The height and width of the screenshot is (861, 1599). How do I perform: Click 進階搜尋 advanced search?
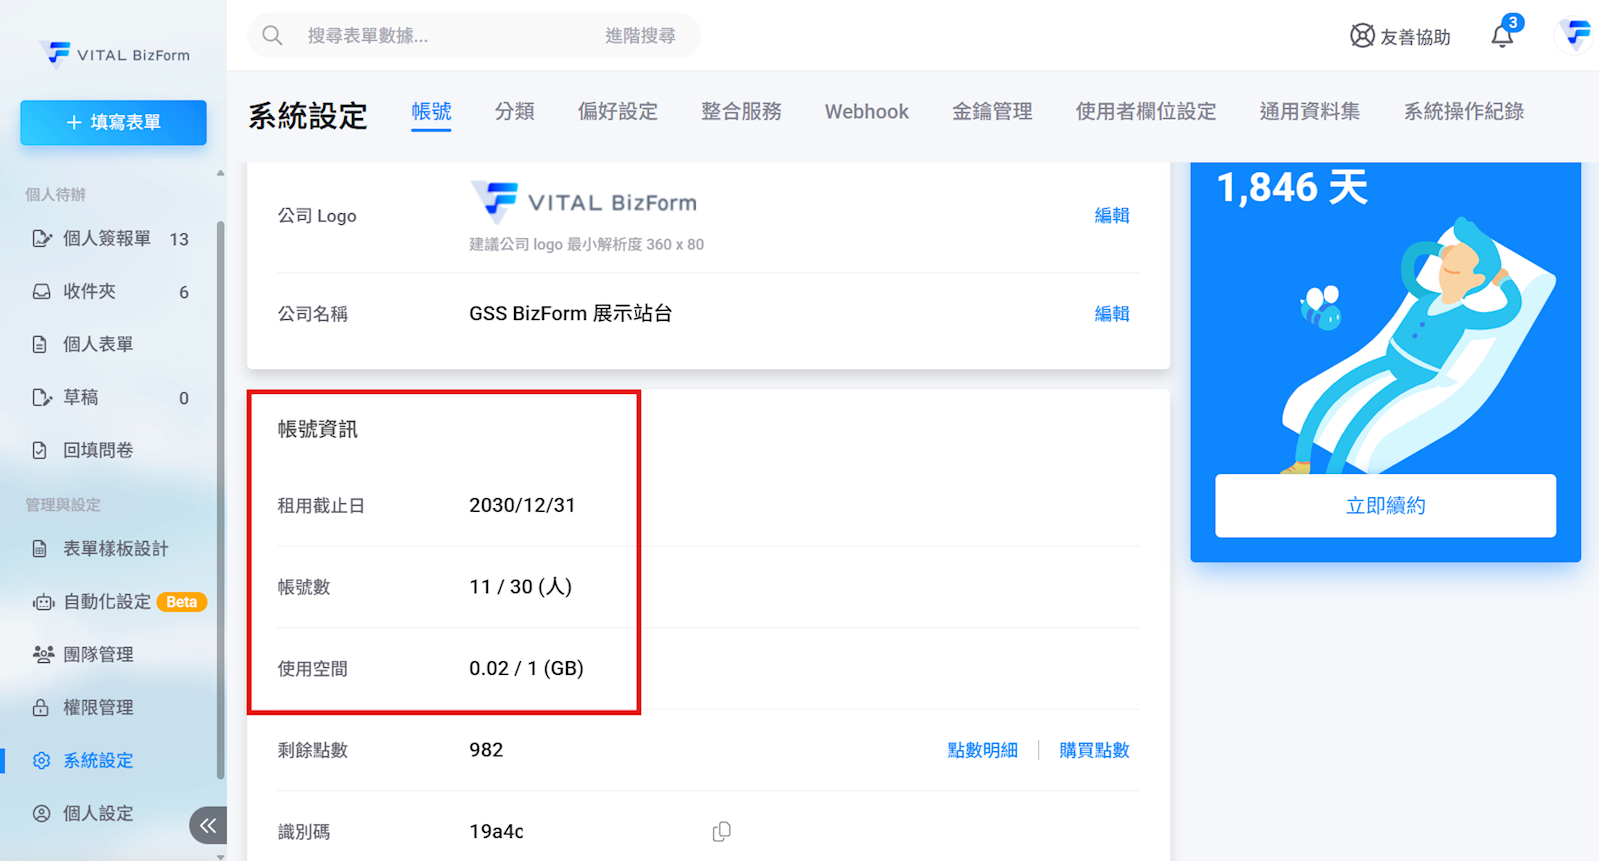pos(640,36)
